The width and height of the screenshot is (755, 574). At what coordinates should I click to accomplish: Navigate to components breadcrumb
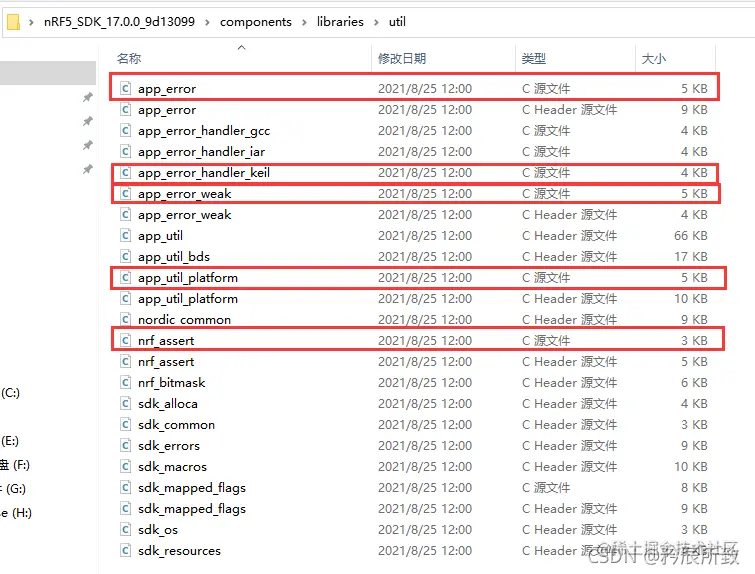(x=256, y=22)
